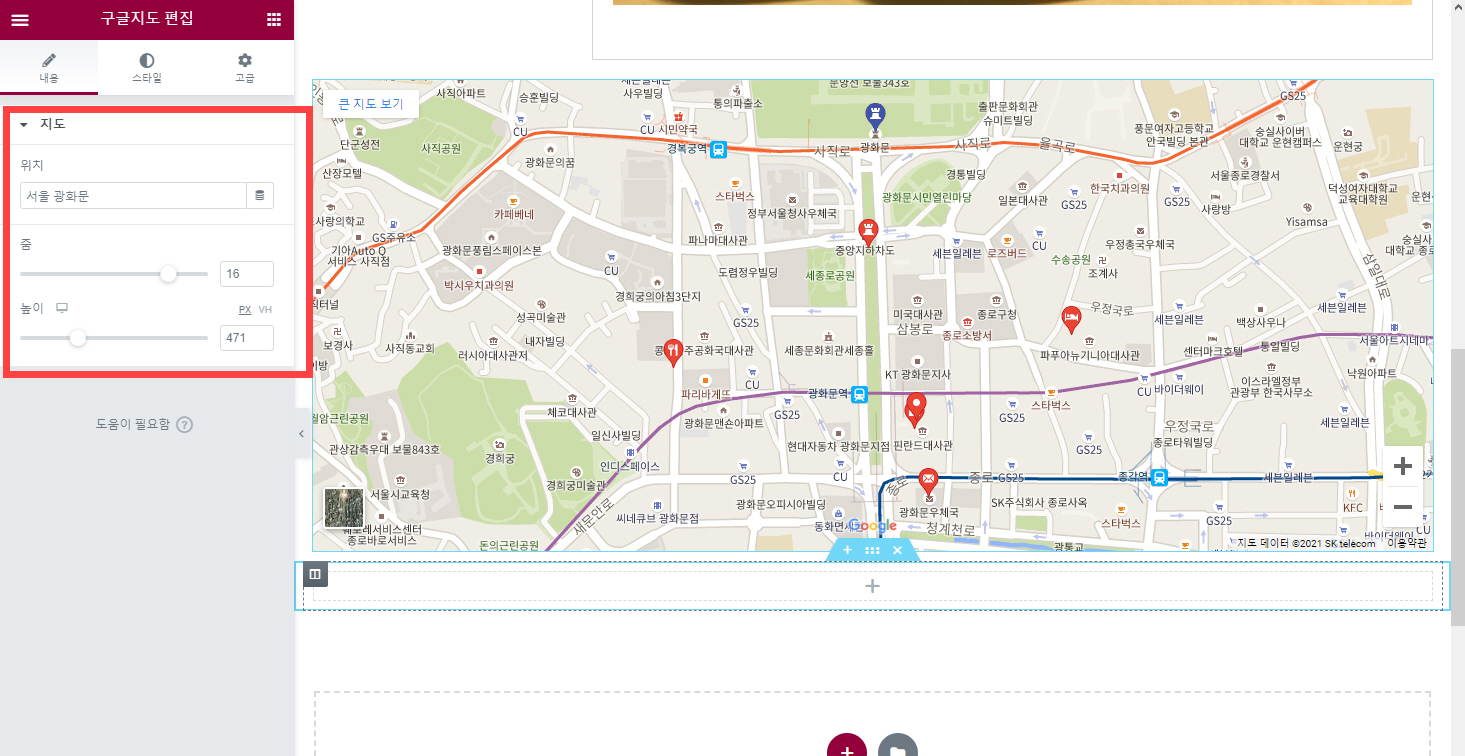Collapse the editor side panel
The image size is (1465, 756).
coord(302,433)
